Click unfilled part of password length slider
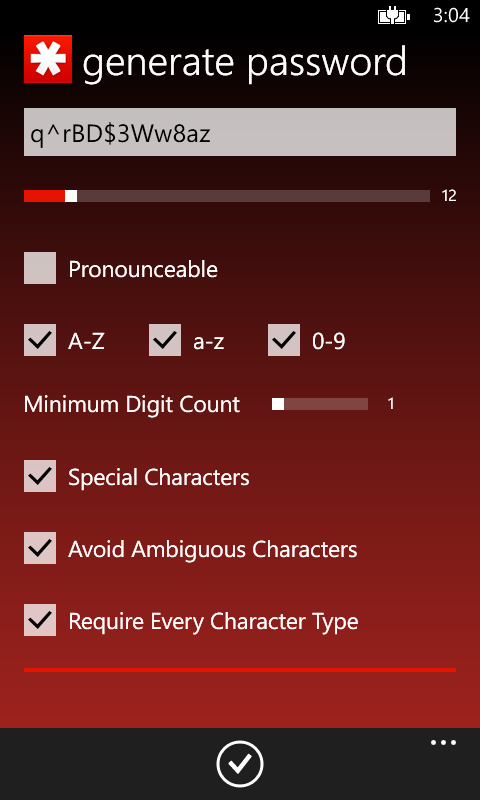 click(254, 196)
